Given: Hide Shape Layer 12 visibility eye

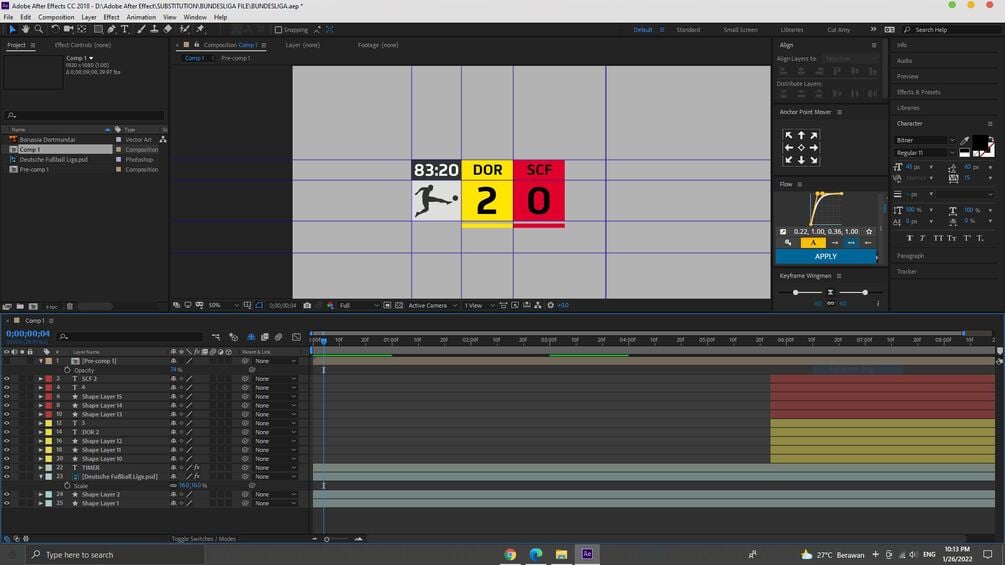Looking at the screenshot, I should coord(6,441).
